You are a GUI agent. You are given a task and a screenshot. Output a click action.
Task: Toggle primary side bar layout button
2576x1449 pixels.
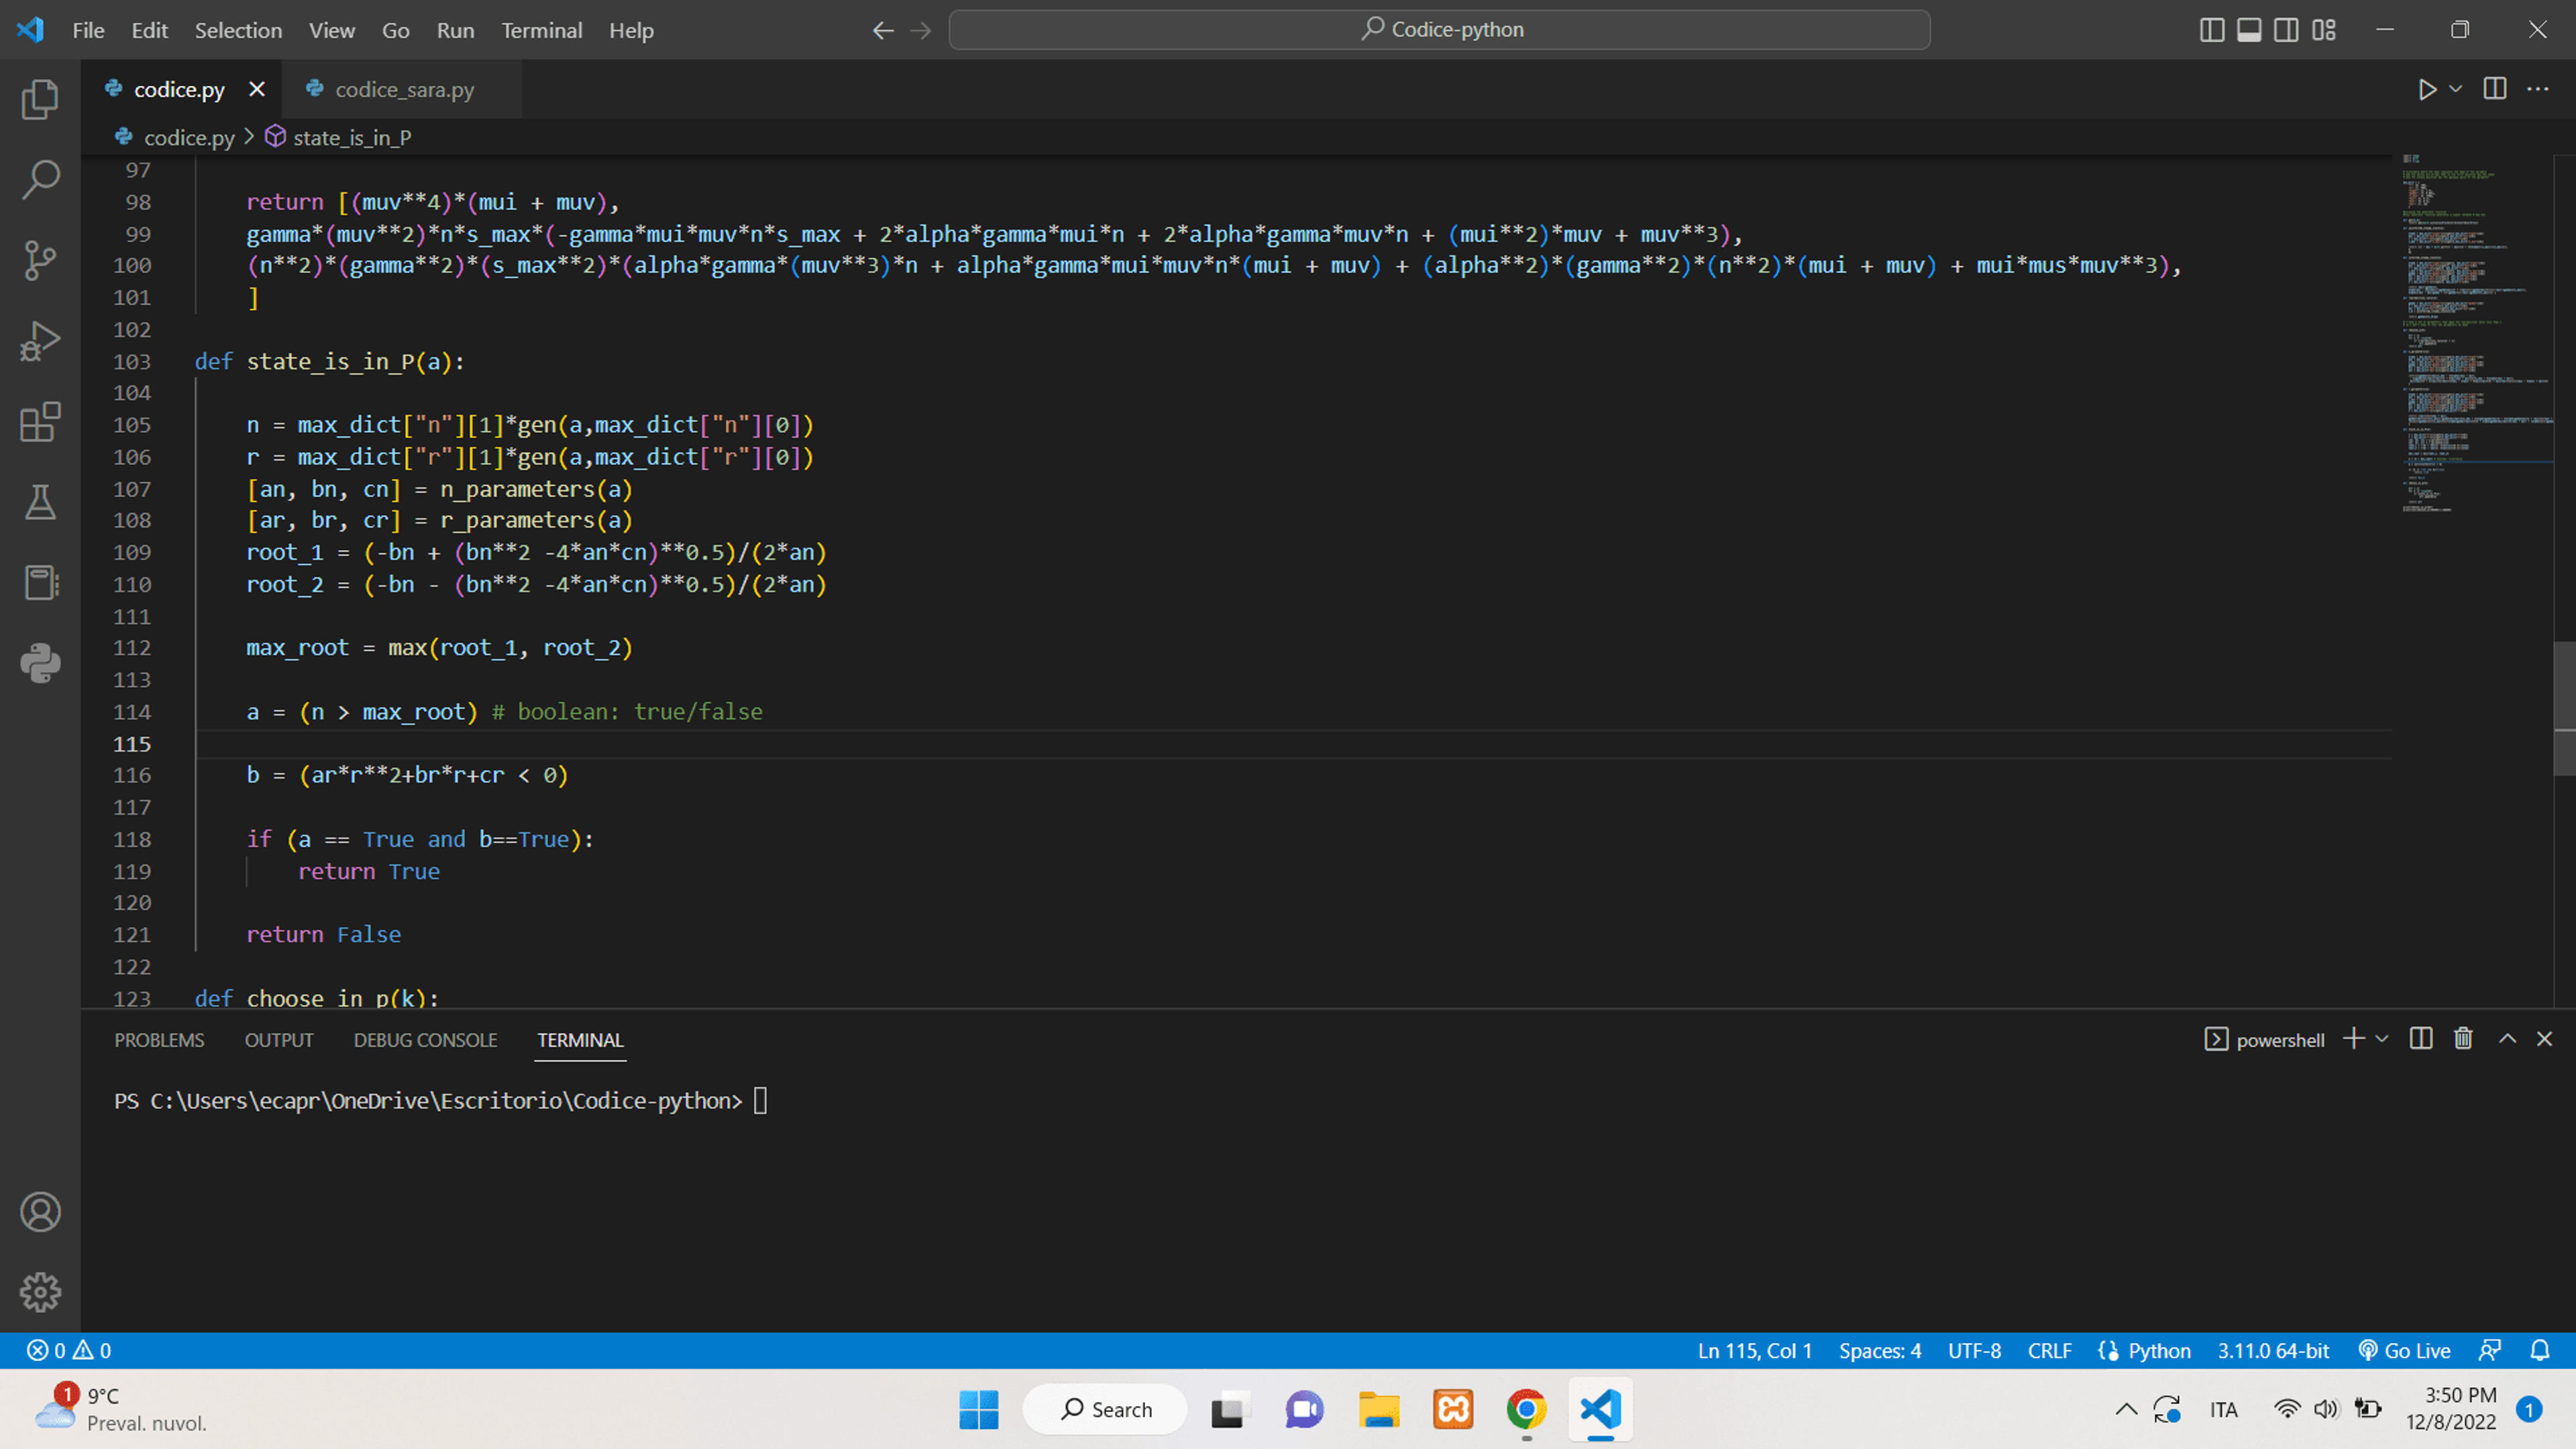[x=2212, y=30]
